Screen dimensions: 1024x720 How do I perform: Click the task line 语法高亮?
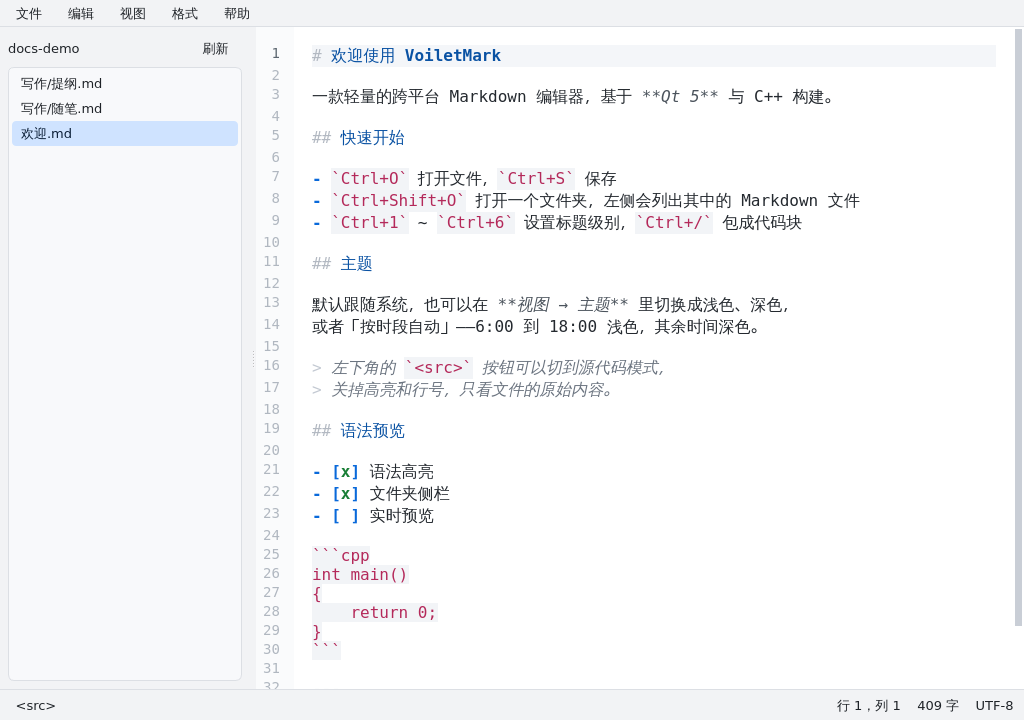pos(374,472)
